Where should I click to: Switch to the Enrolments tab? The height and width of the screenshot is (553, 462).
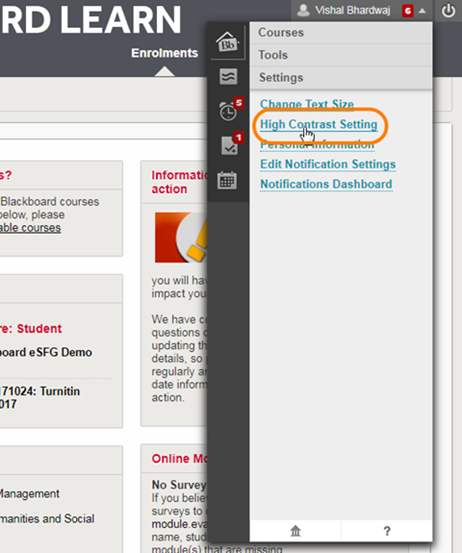[x=165, y=53]
